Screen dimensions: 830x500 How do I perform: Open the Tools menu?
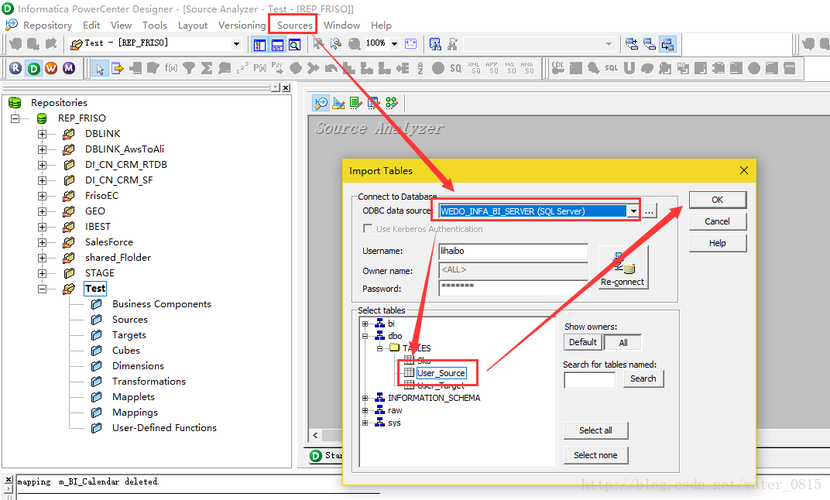click(x=155, y=25)
